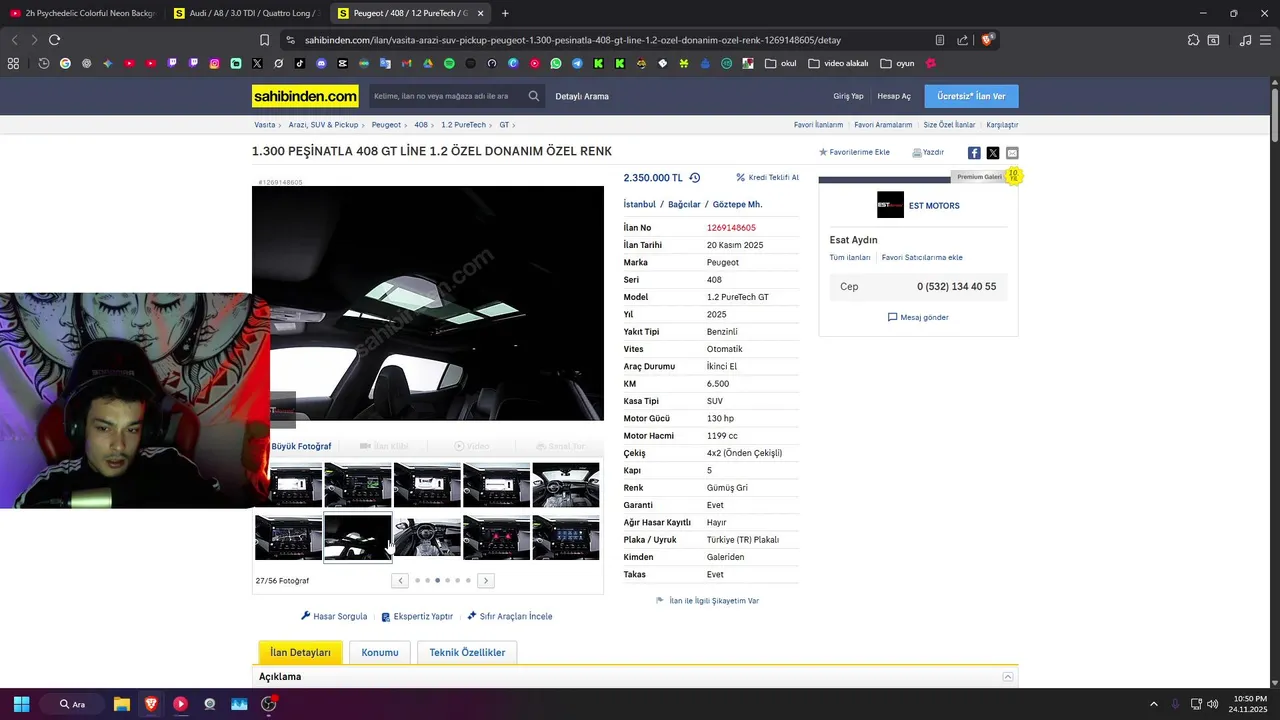Open Detaylı Arama link
This screenshot has height=720, width=1280.
point(582,96)
